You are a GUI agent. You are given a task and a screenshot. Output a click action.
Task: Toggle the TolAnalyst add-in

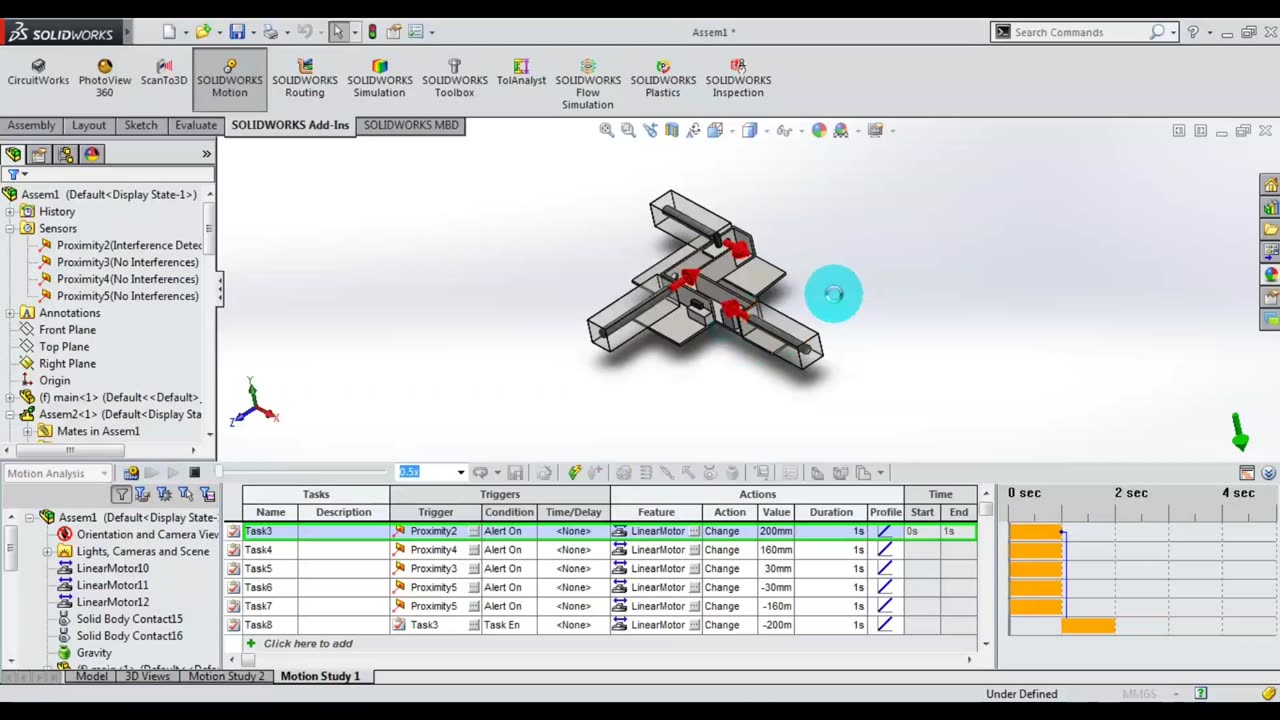(x=521, y=72)
